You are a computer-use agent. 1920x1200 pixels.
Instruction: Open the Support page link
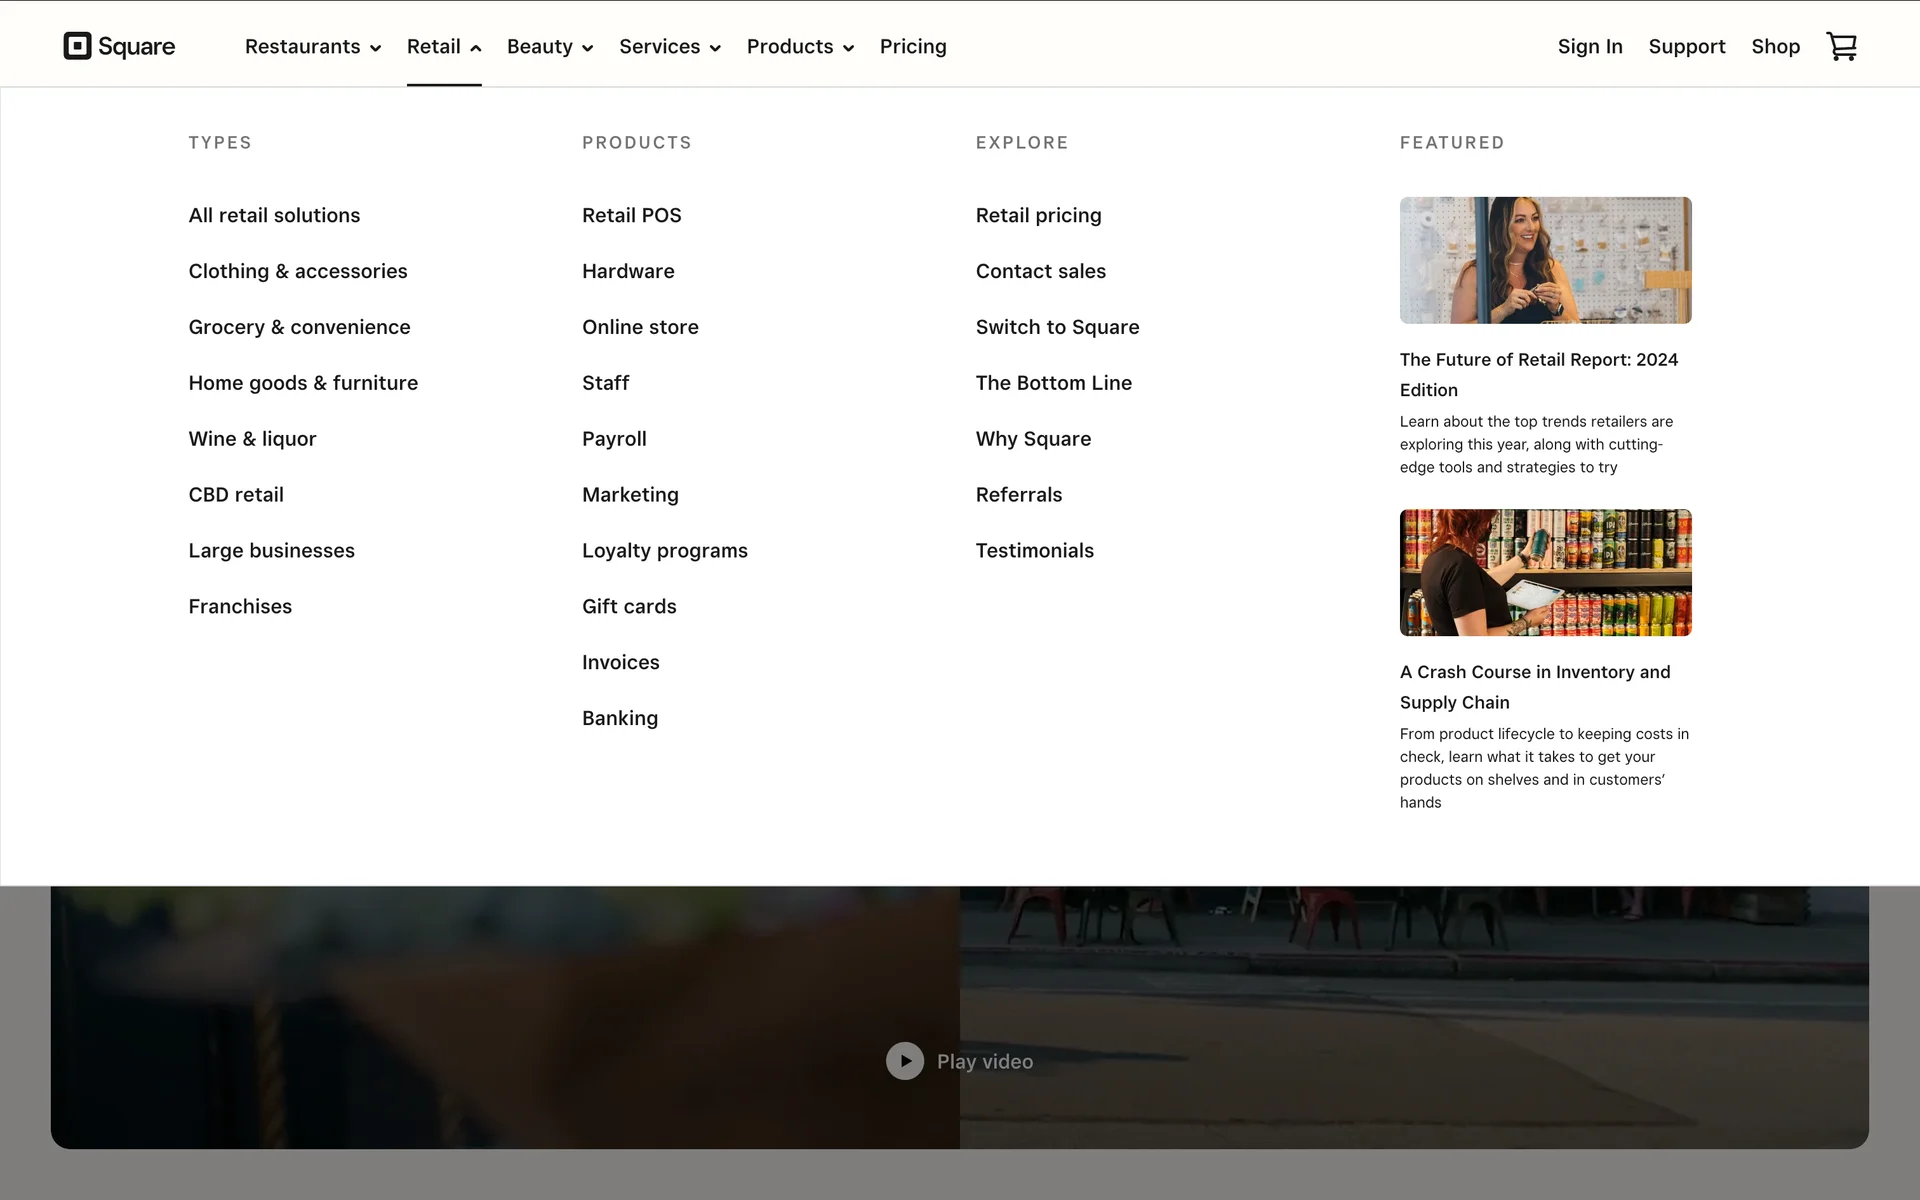pos(1686,47)
